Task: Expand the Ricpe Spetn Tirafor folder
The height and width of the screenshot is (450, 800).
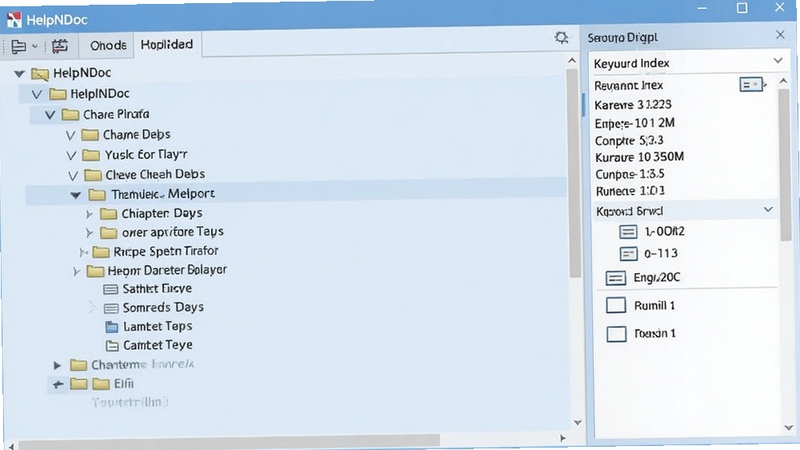Action: pyautogui.click(x=83, y=252)
